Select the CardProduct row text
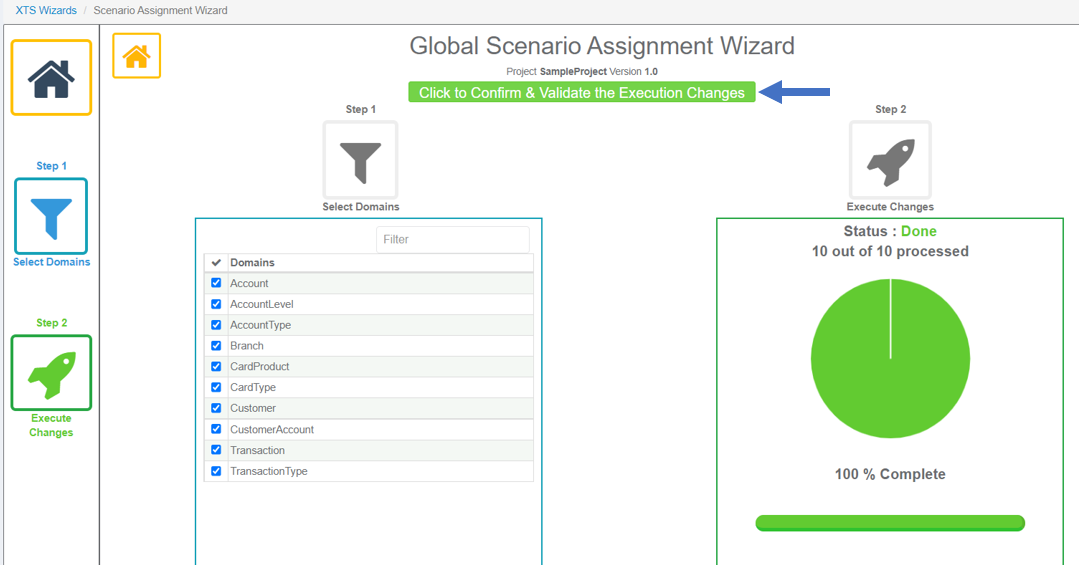Viewport: 1080px width, 565px height. click(x=260, y=367)
